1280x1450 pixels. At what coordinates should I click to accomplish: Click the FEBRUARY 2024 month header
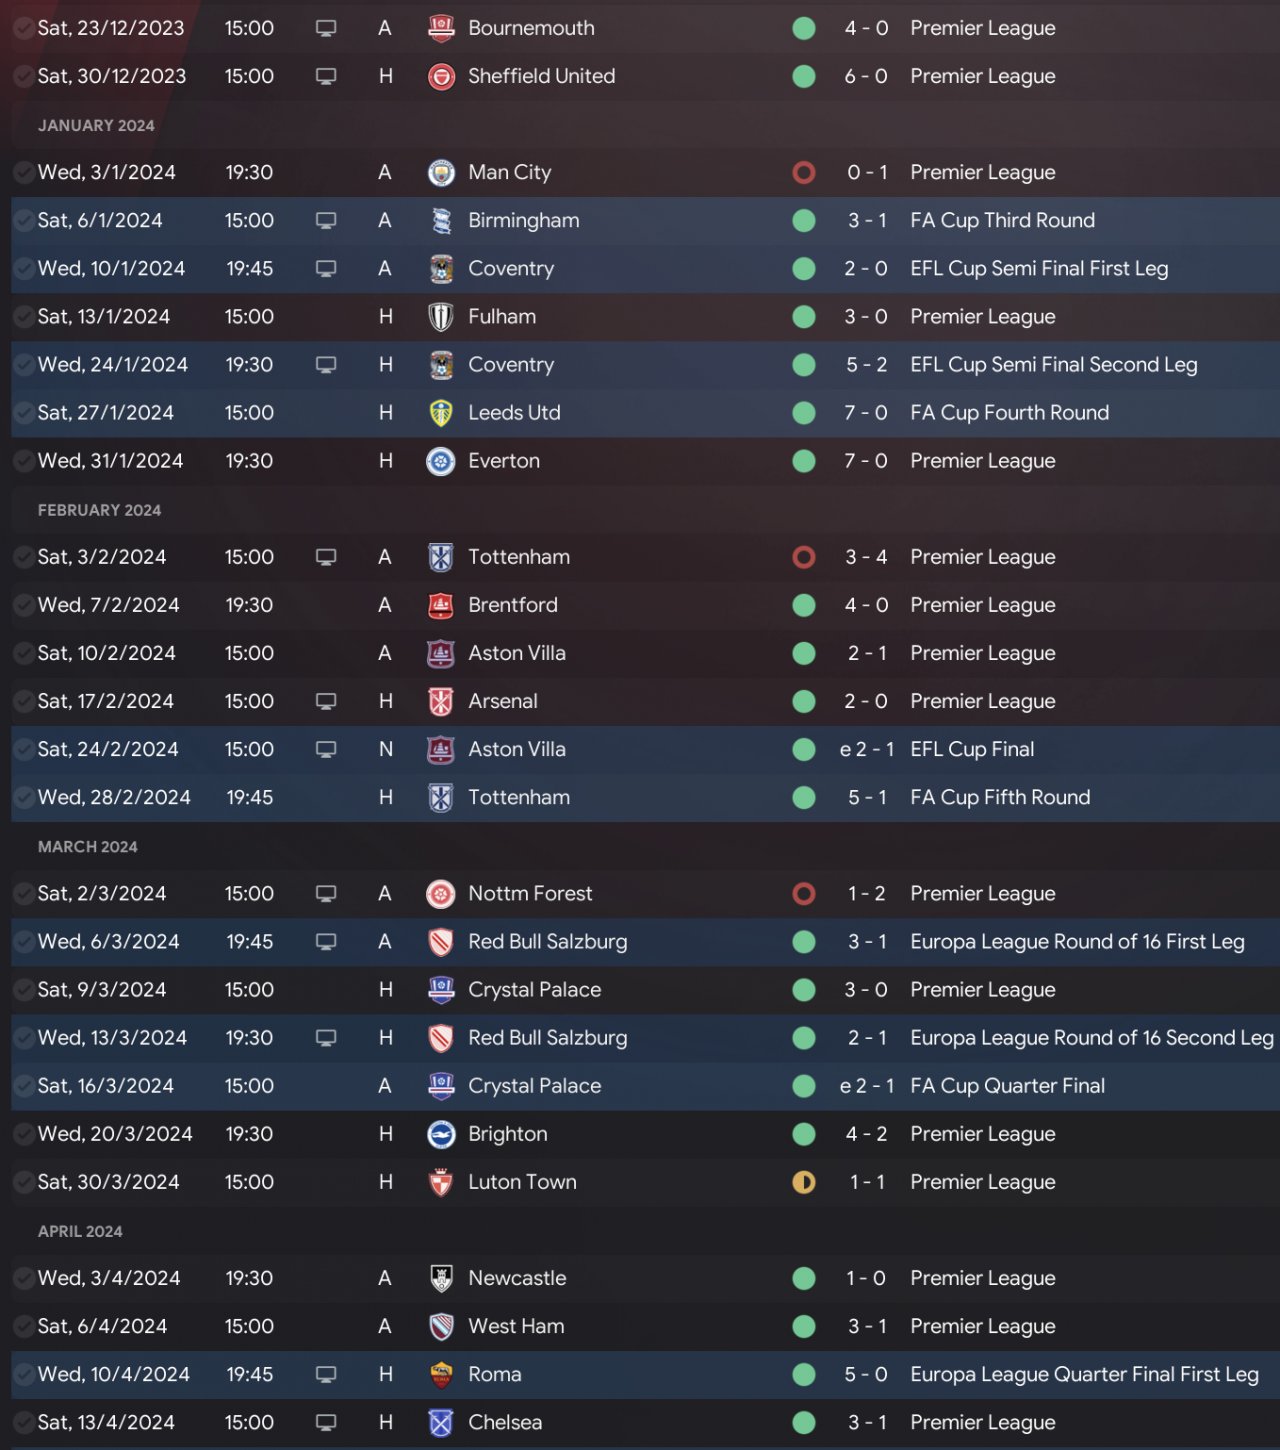[x=99, y=510]
